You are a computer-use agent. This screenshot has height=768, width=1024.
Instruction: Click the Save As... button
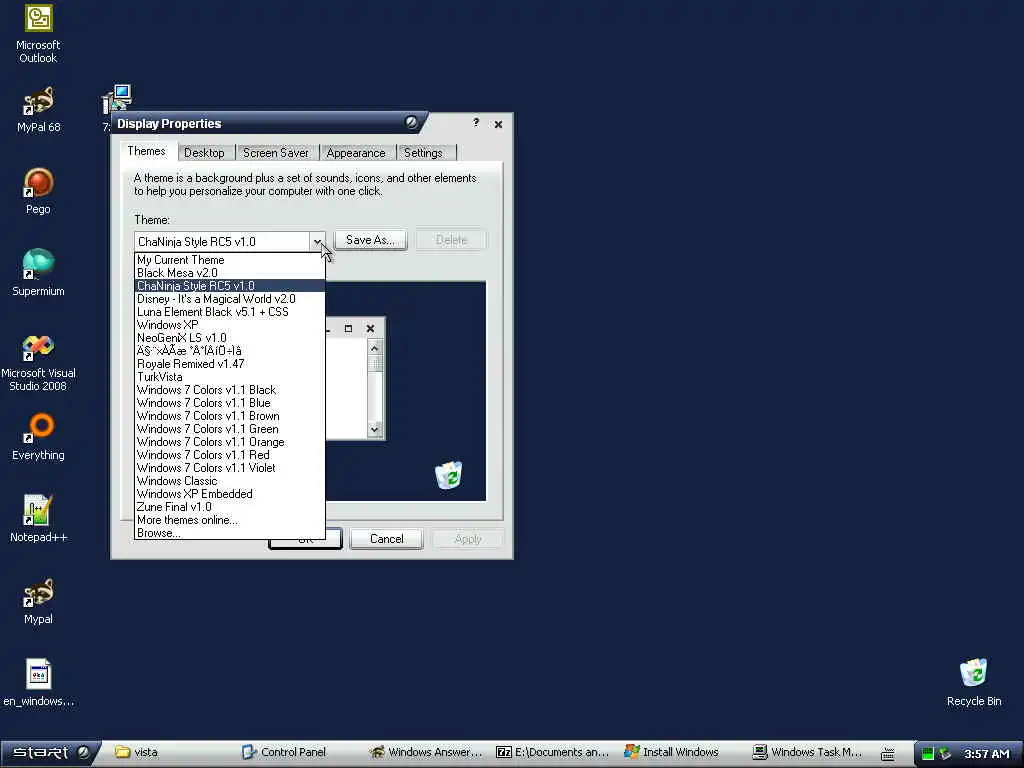point(370,240)
